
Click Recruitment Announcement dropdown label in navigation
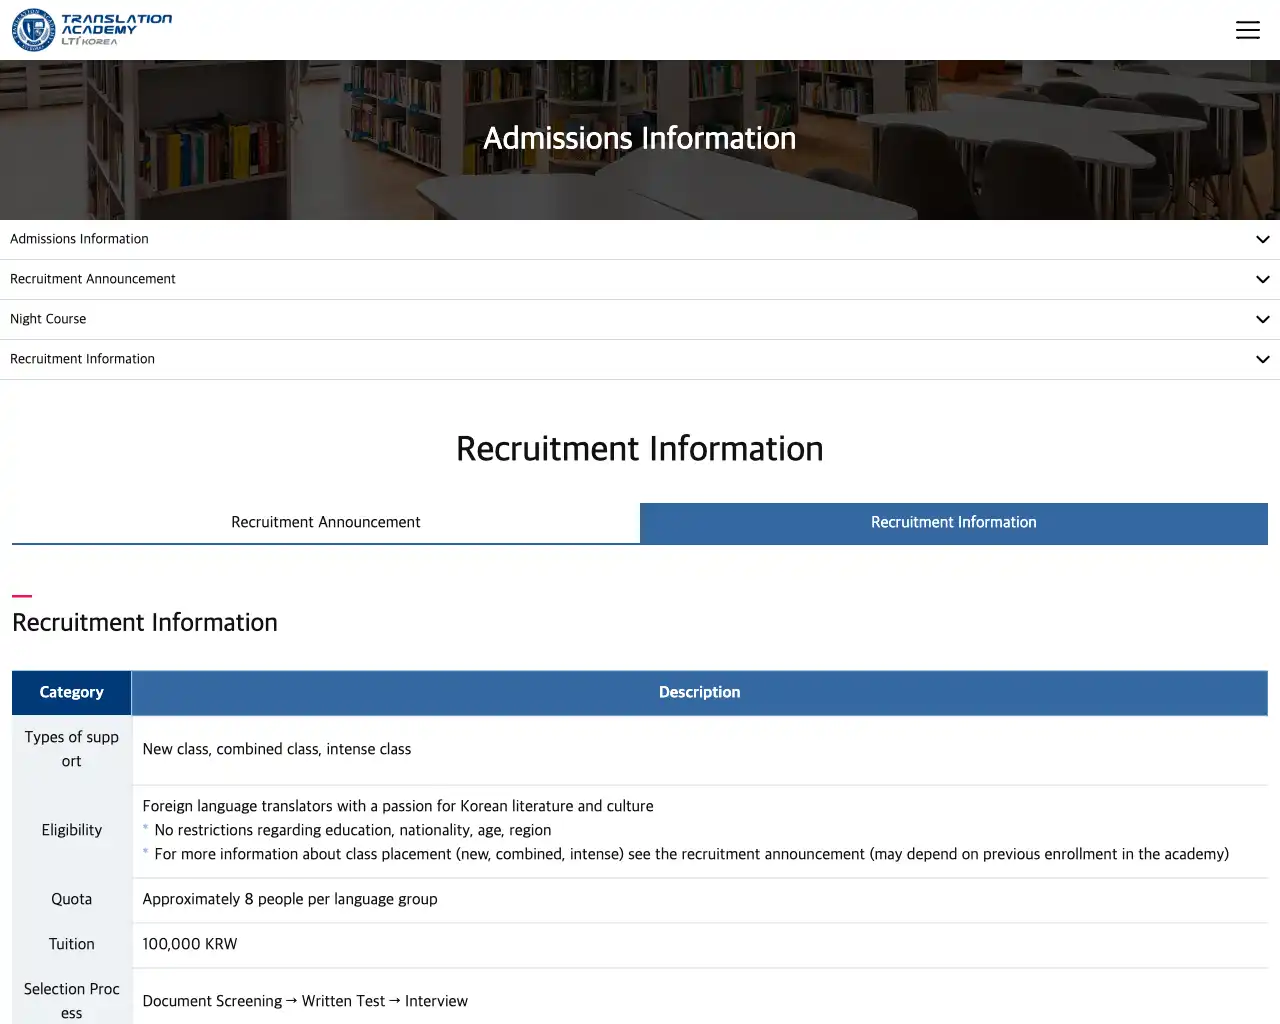coord(92,279)
